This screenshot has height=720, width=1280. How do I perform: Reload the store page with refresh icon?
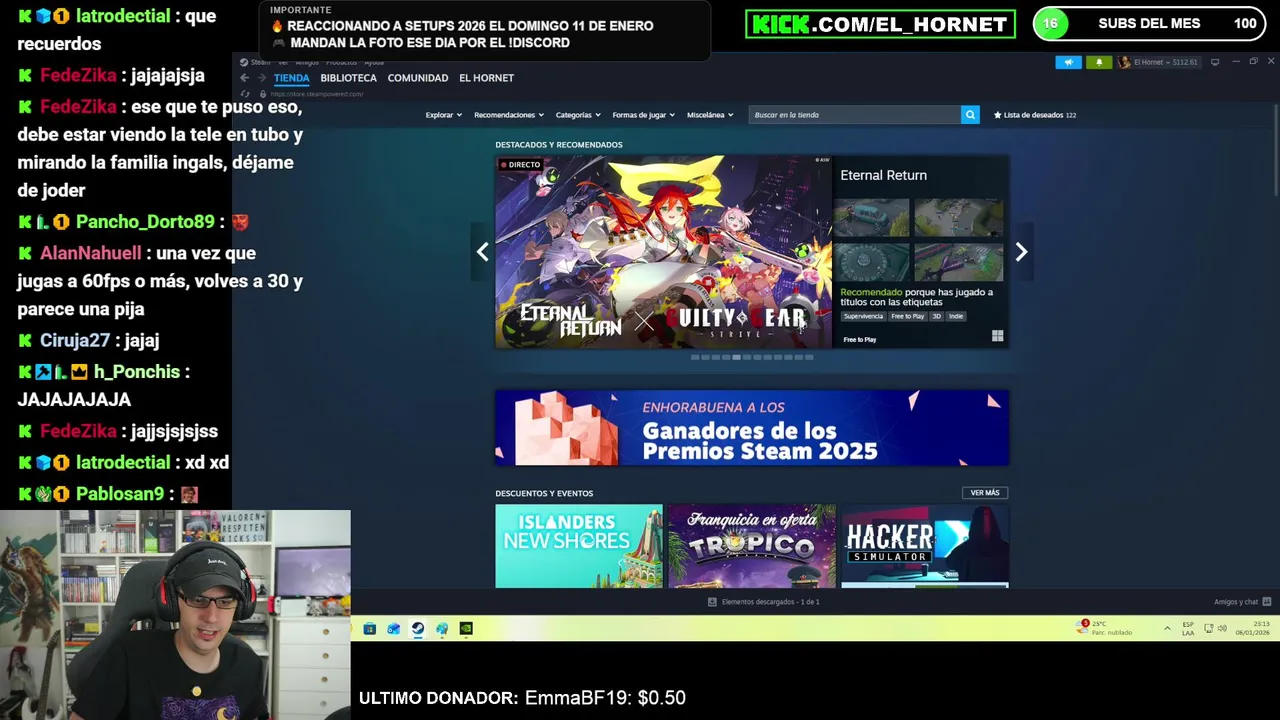pos(245,94)
